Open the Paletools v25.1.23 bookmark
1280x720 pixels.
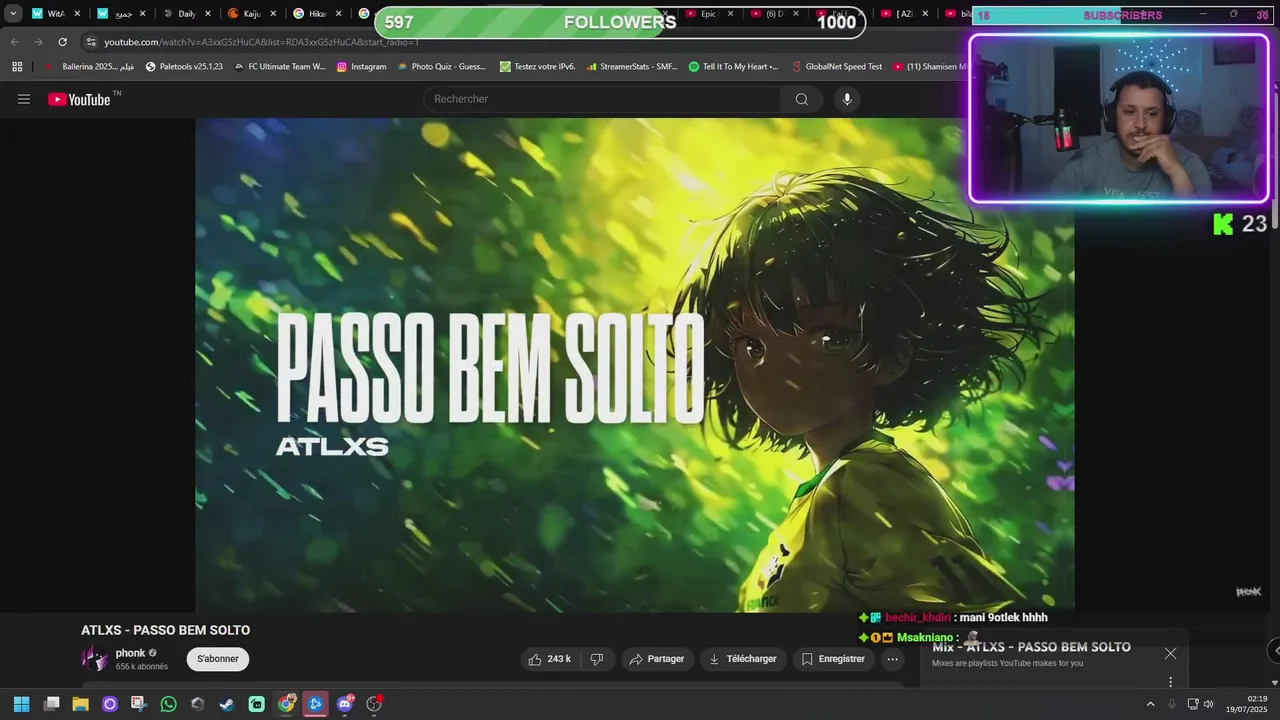click(184, 67)
